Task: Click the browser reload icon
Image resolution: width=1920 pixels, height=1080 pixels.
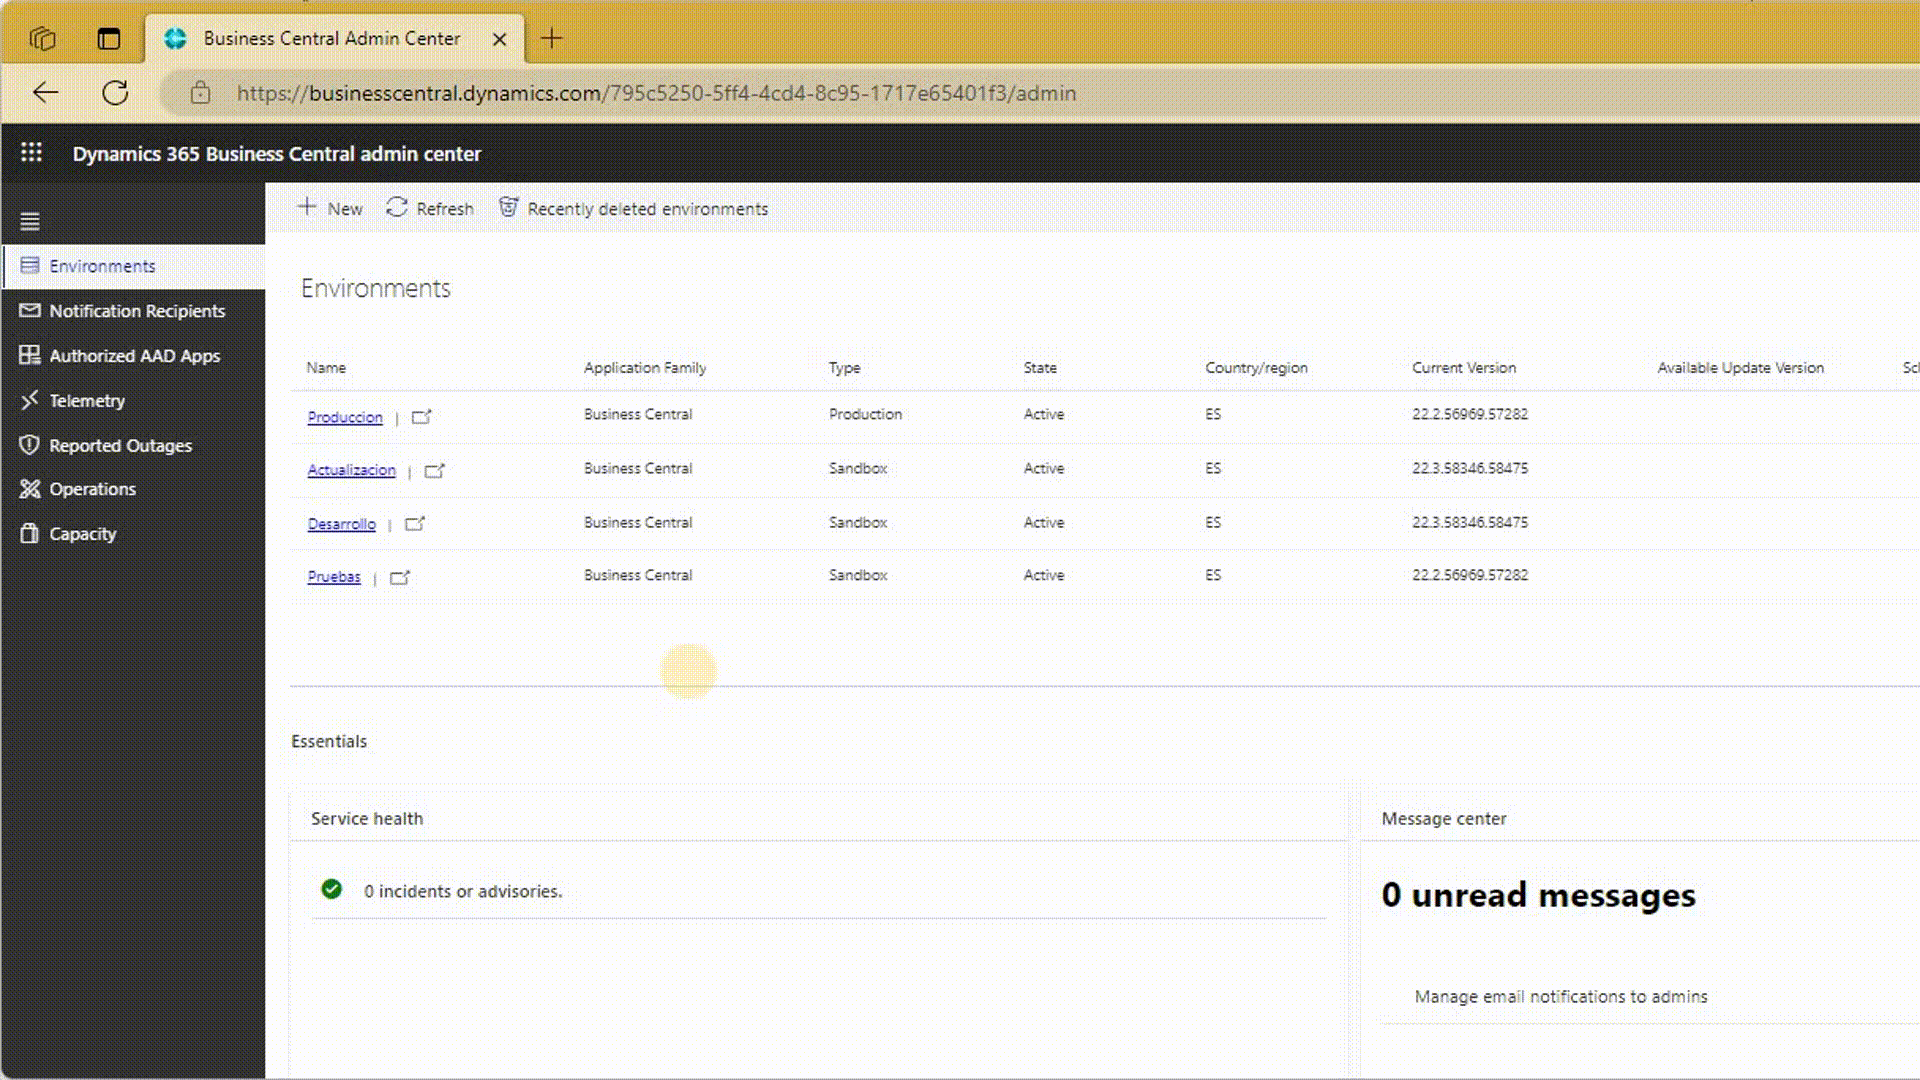Action: pyautogui.click(x=115, y=93)
